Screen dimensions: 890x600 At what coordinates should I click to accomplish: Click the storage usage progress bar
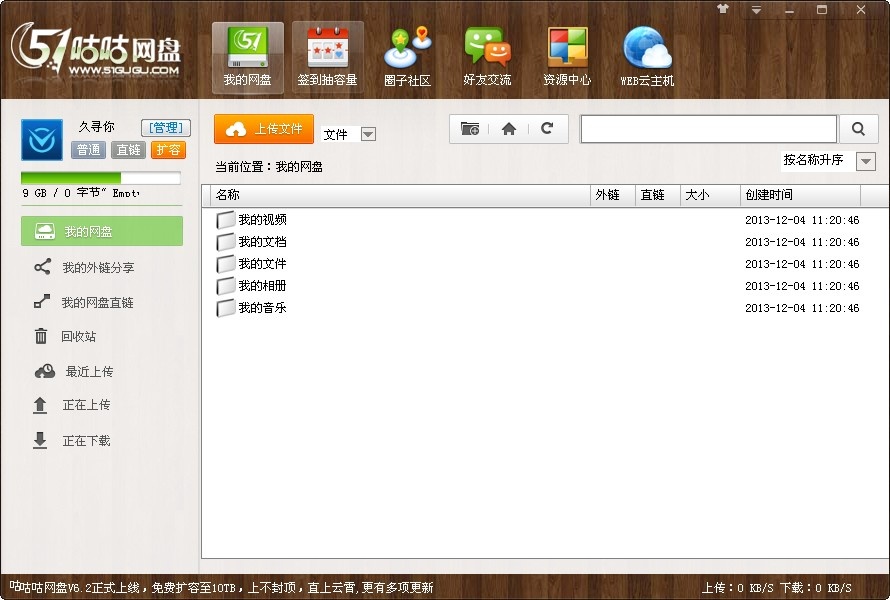click(x=100, y=178)
